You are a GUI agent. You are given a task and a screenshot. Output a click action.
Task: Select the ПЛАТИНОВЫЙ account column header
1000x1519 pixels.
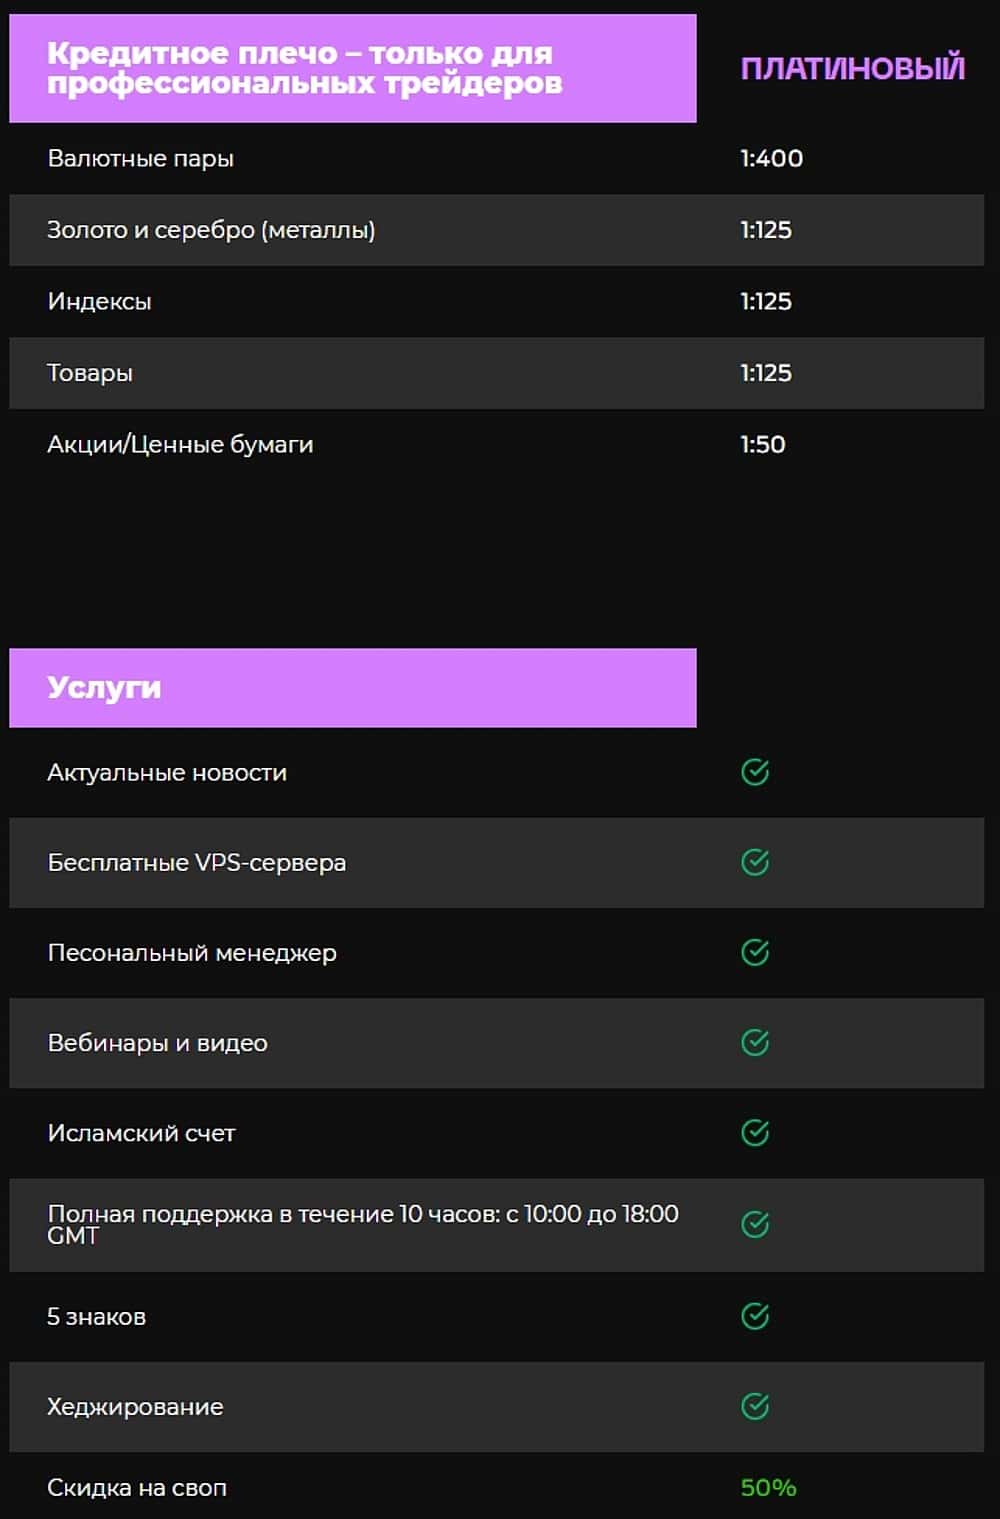[x=852, y=68]
